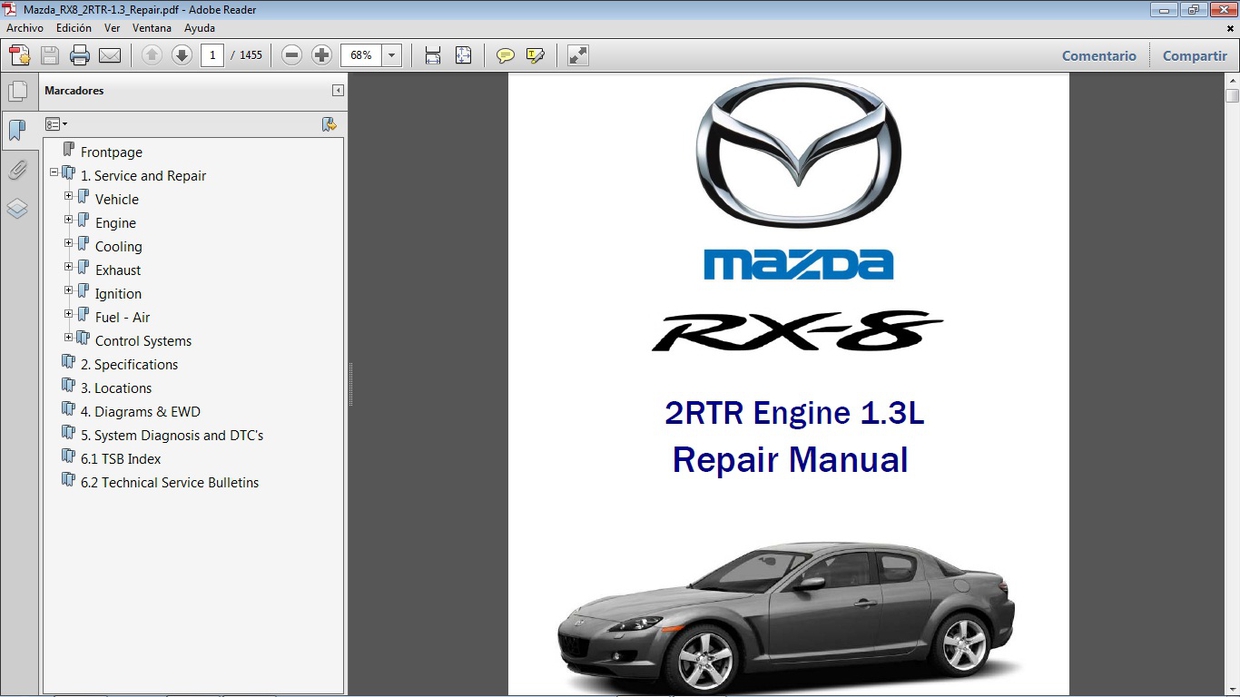Enter full-screen reading mode

(577, 55)
